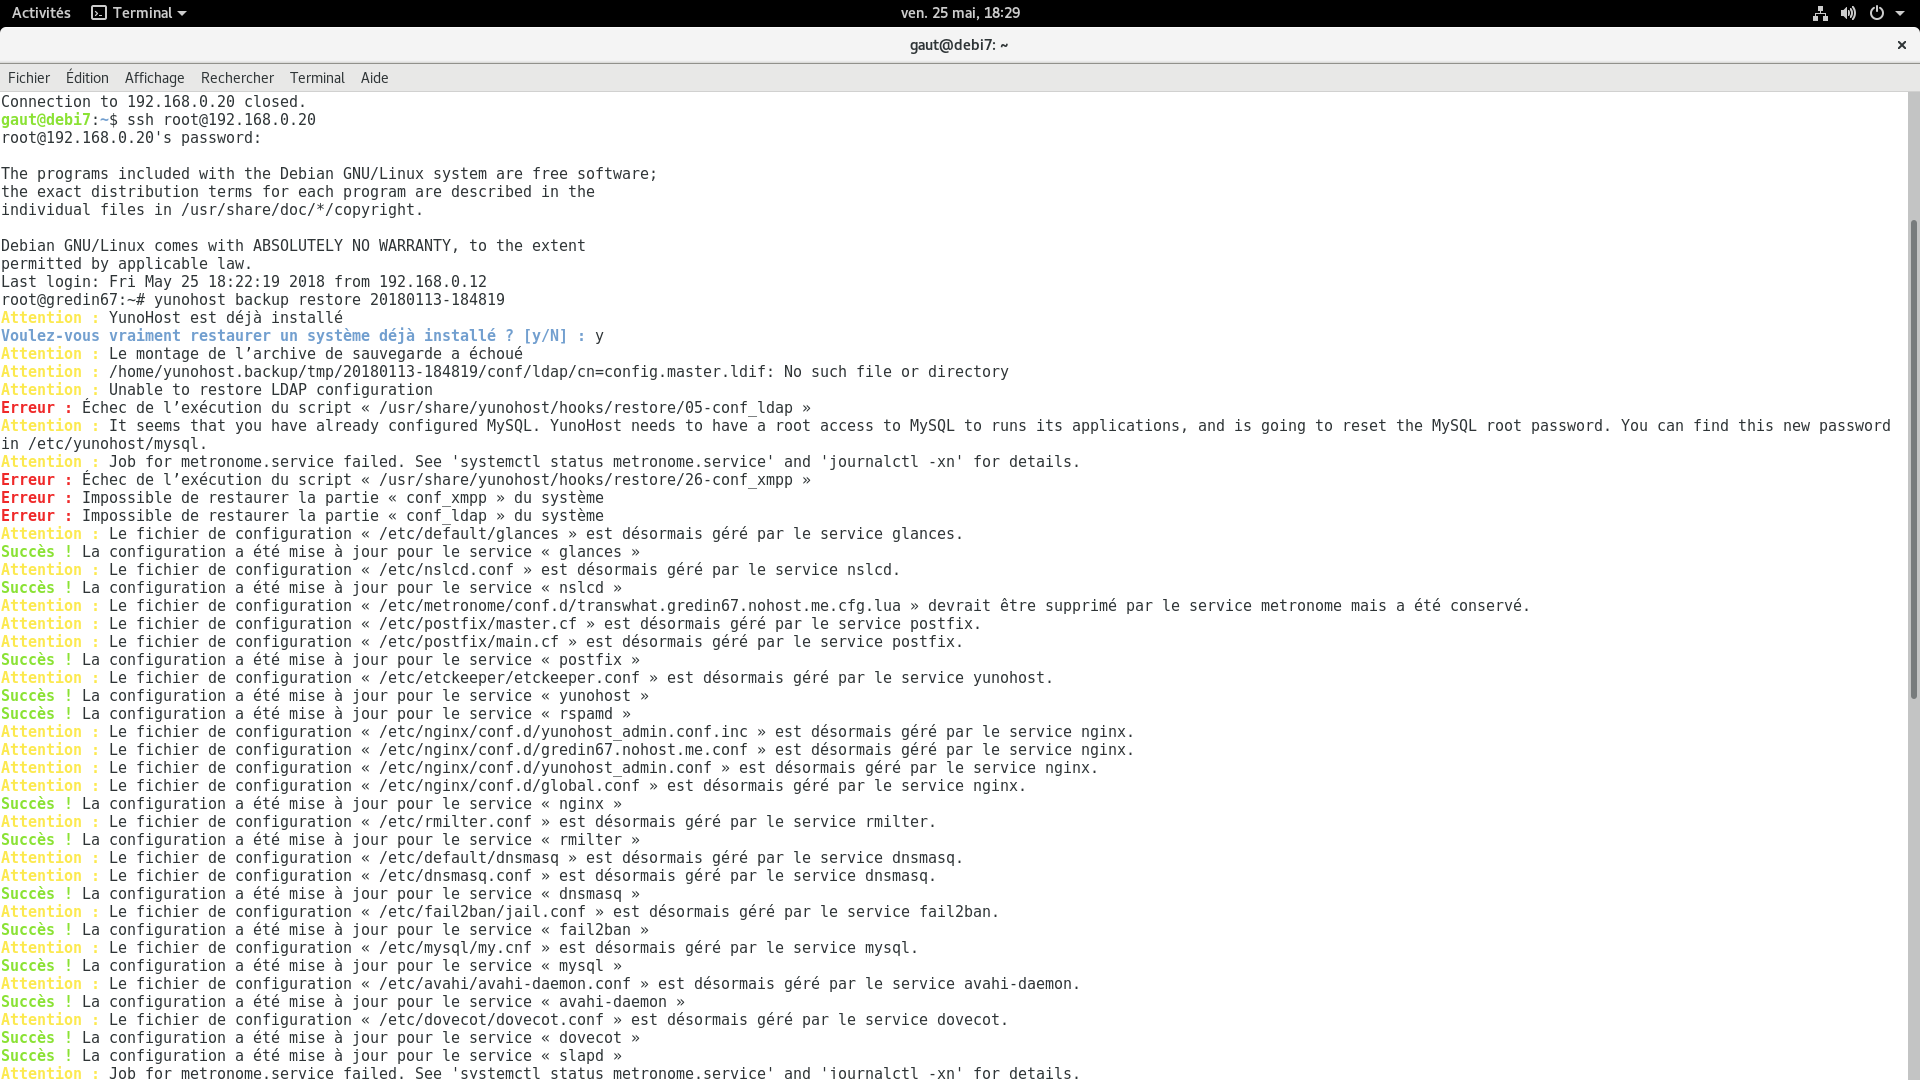Click the success line for service « dnsmasq »
Screen dimensions: 1920x1080
pos(320,894)
